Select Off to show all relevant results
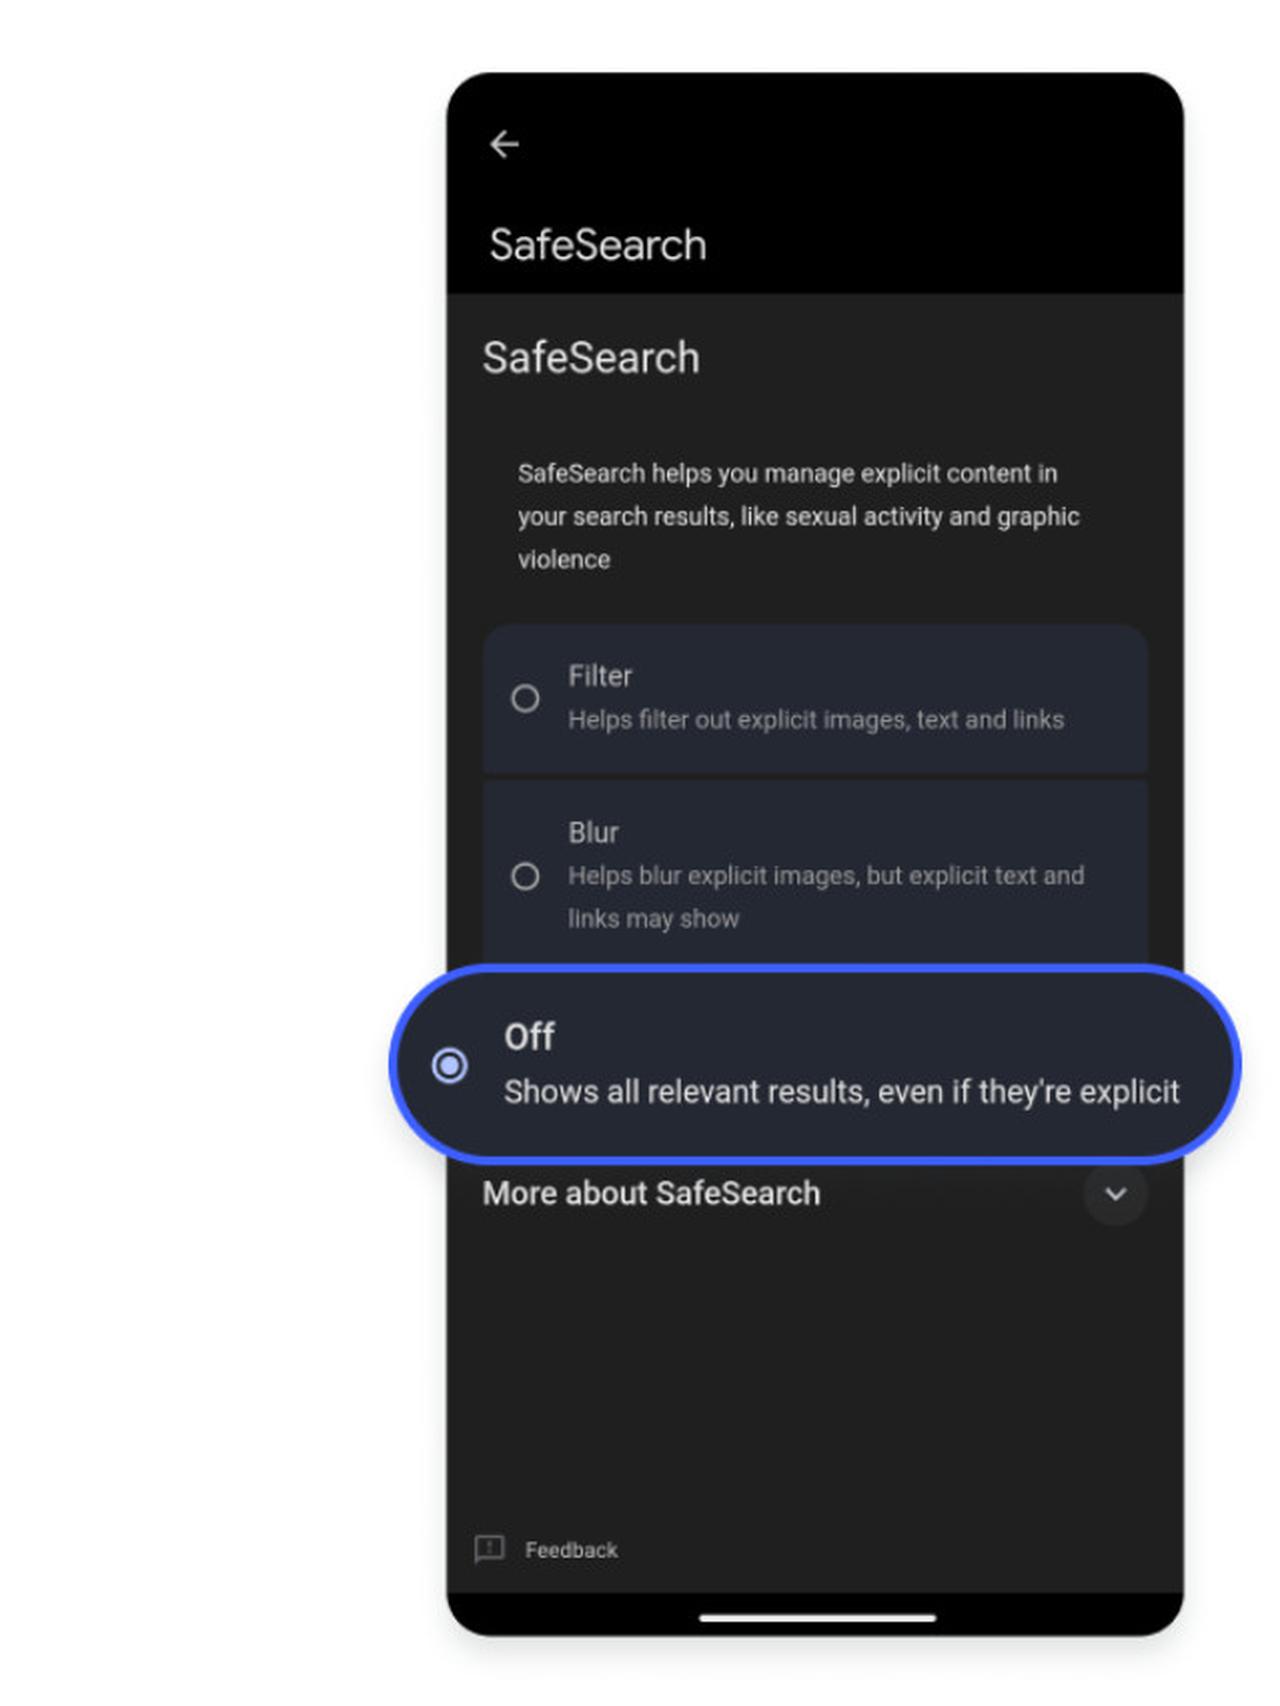 [451, 1067]
